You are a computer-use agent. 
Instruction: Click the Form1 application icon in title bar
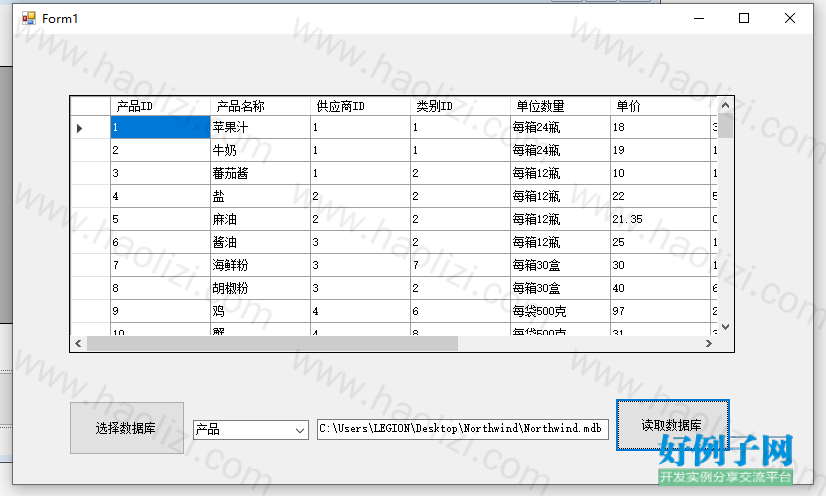click(x=28, y=18)
